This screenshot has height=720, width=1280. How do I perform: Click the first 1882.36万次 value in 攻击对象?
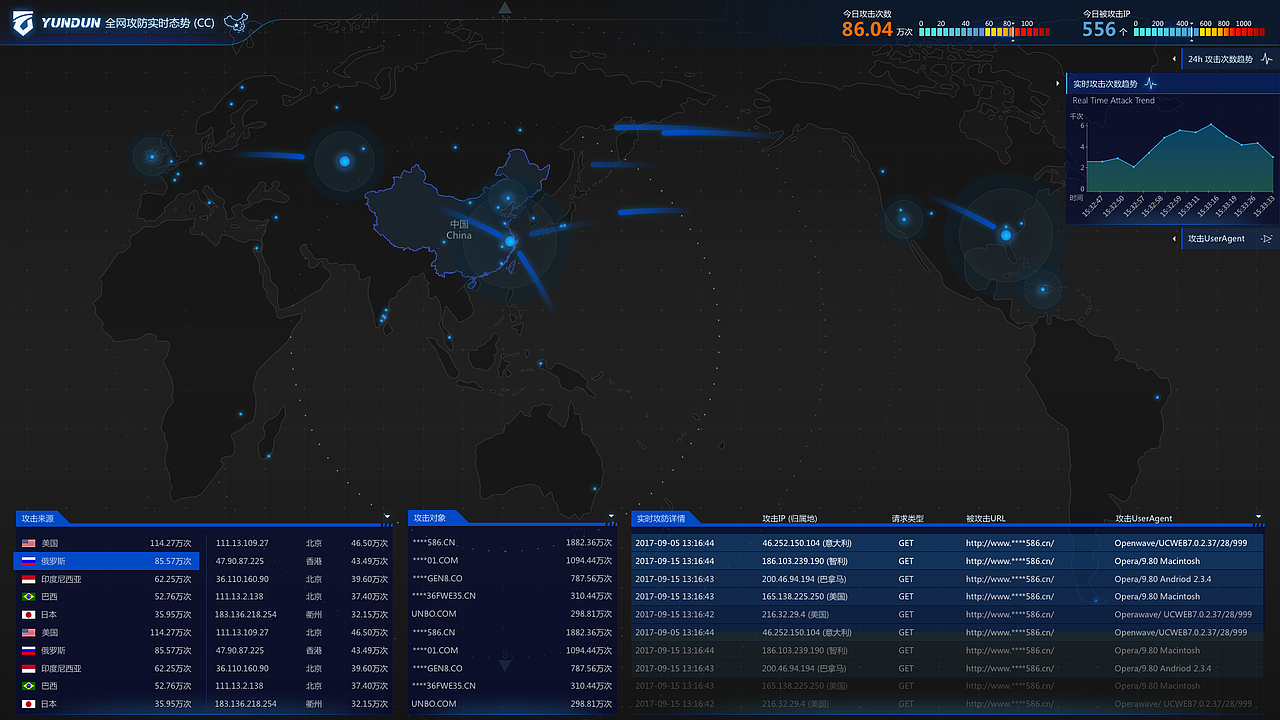(x=589, y=543)
